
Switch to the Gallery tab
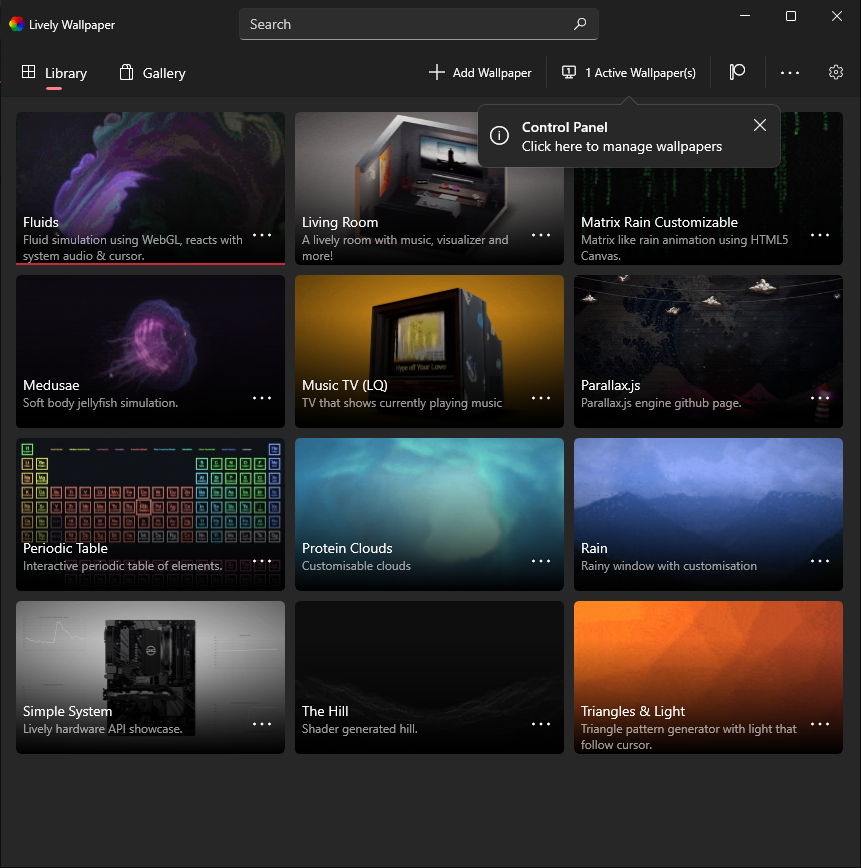[152, 73]
